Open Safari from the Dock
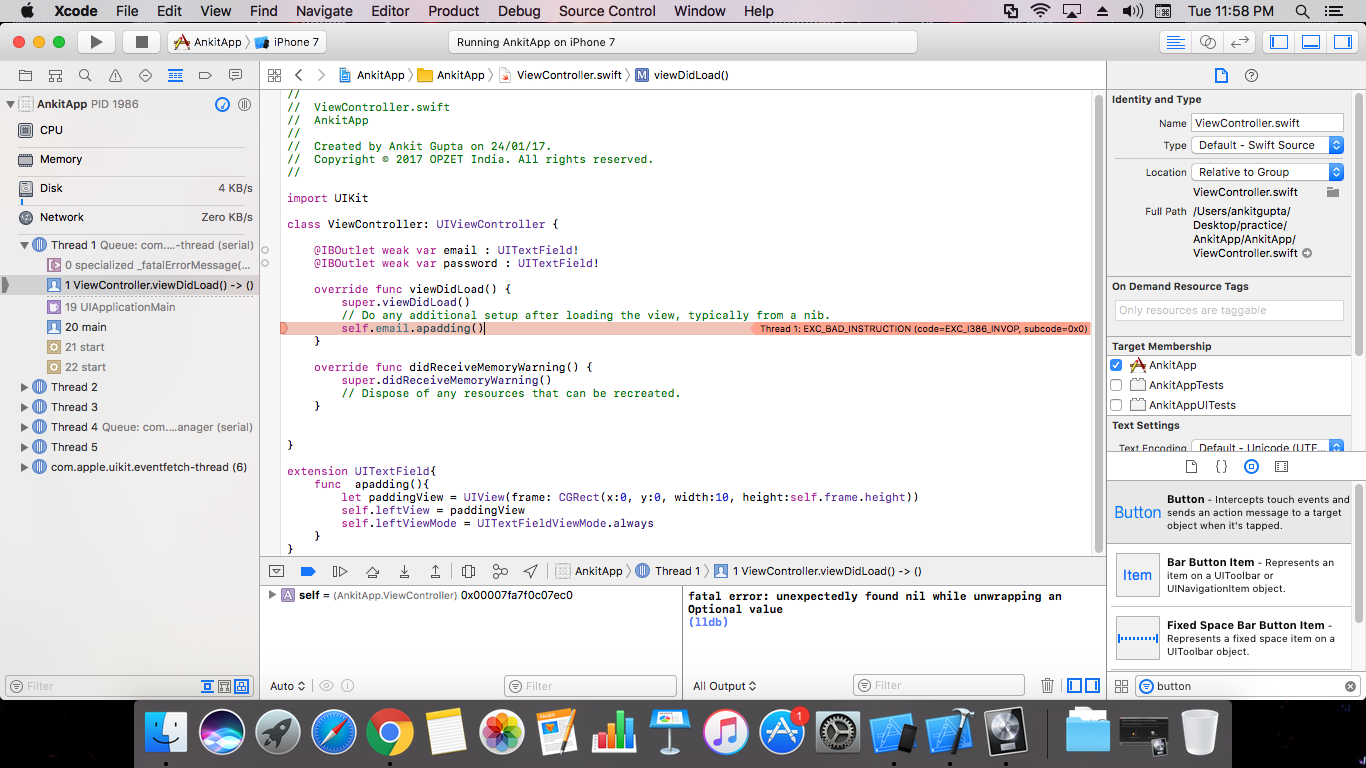Image resolution: width=1366 pixels, height=768 pixels. pos(333,733)
